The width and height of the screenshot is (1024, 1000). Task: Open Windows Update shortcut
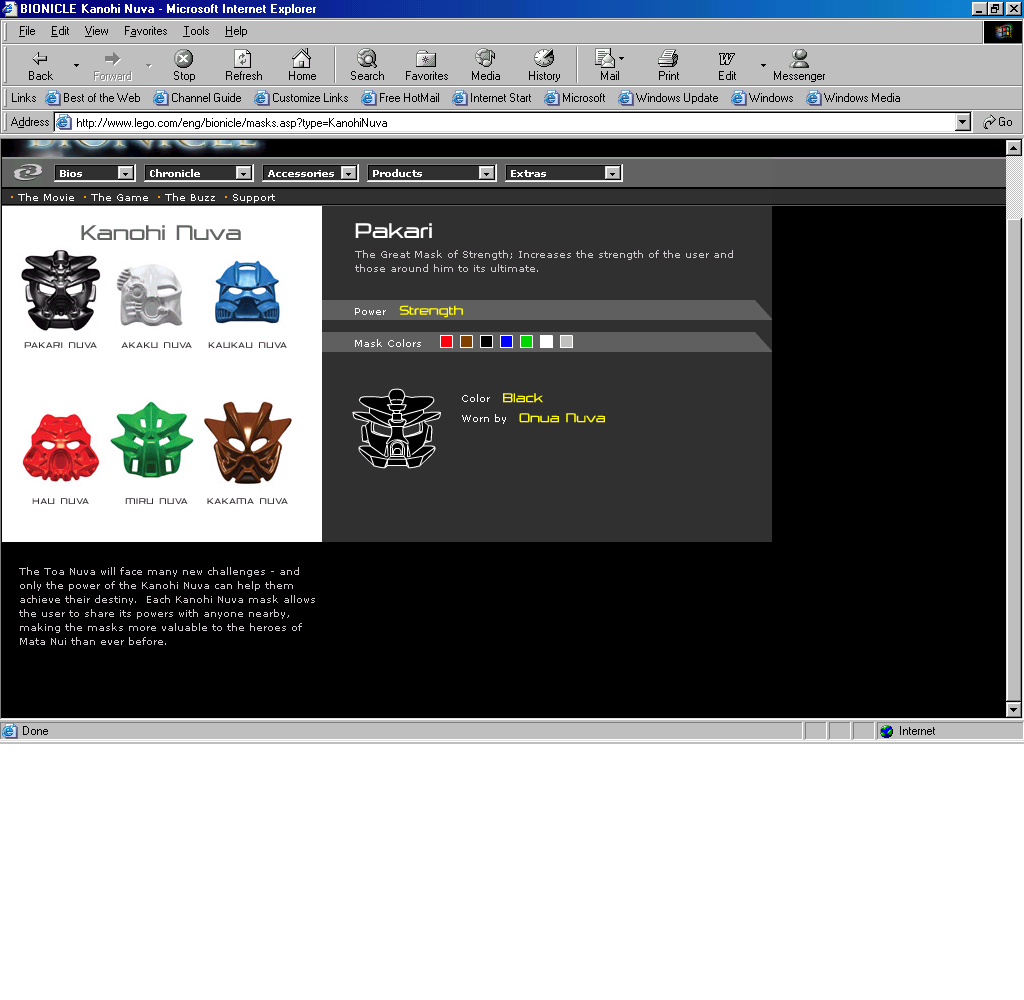(x=668, y=98)
